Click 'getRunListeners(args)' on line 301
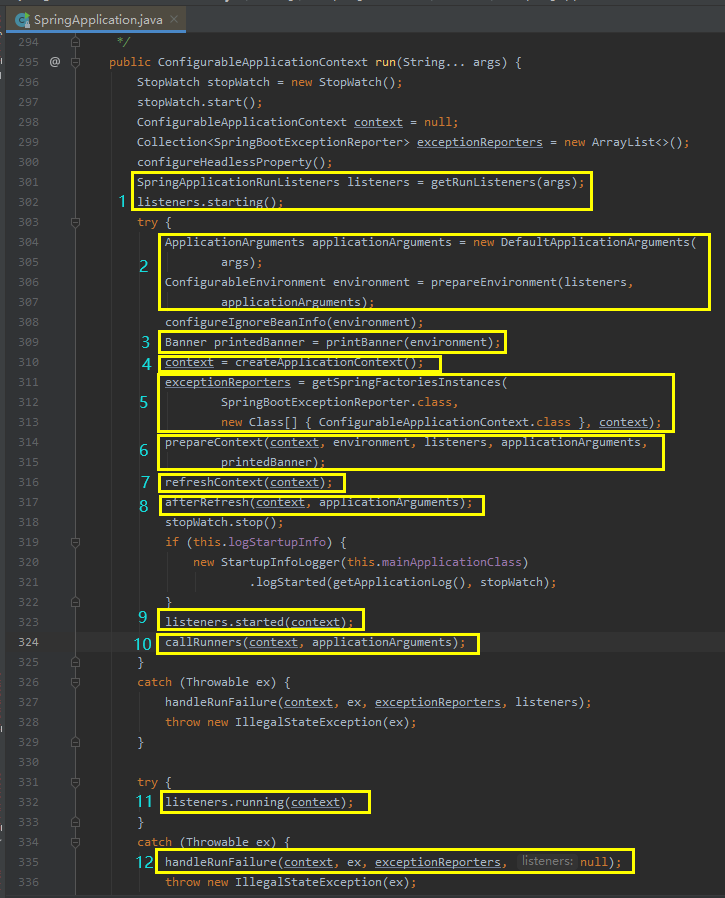Image resolution: width=725 pixels, height=898 pixels. [504, 182]
